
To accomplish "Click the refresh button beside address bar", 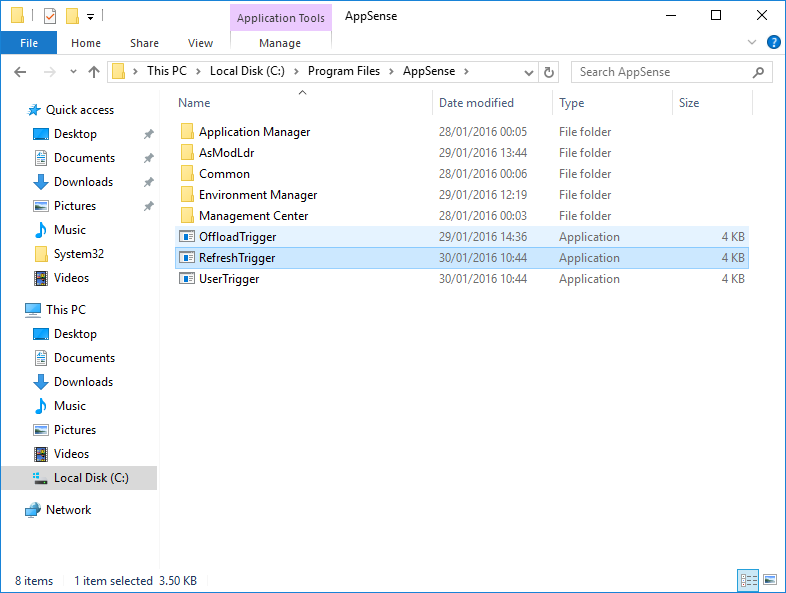I will click(548, 72).
